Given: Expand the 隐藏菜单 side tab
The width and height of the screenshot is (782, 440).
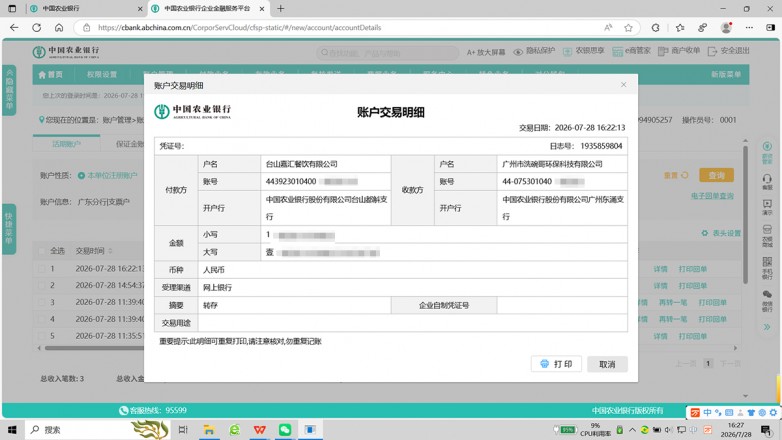Looking at the screenshot, I should click(9, 90).
